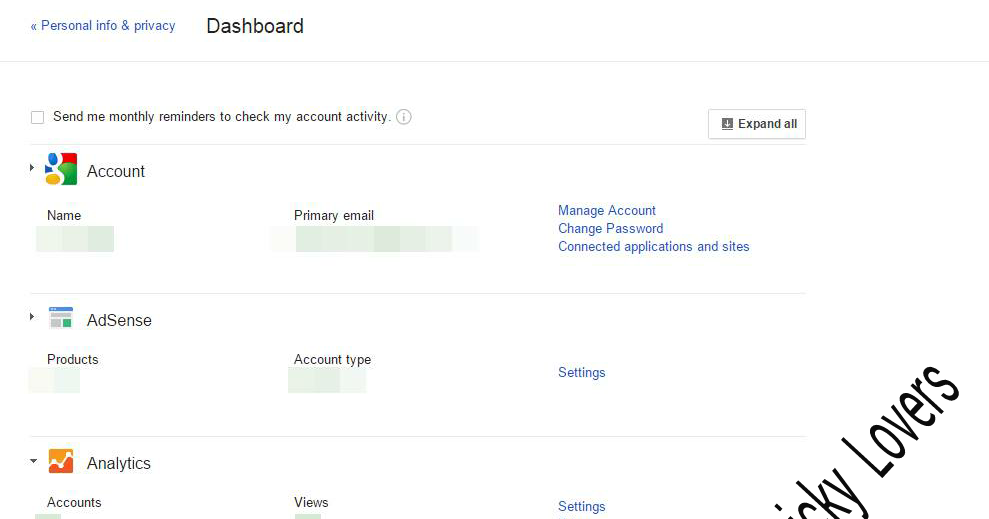Click the Analytics product icon
Screen dimensions: 989x519
pos(61,462)
